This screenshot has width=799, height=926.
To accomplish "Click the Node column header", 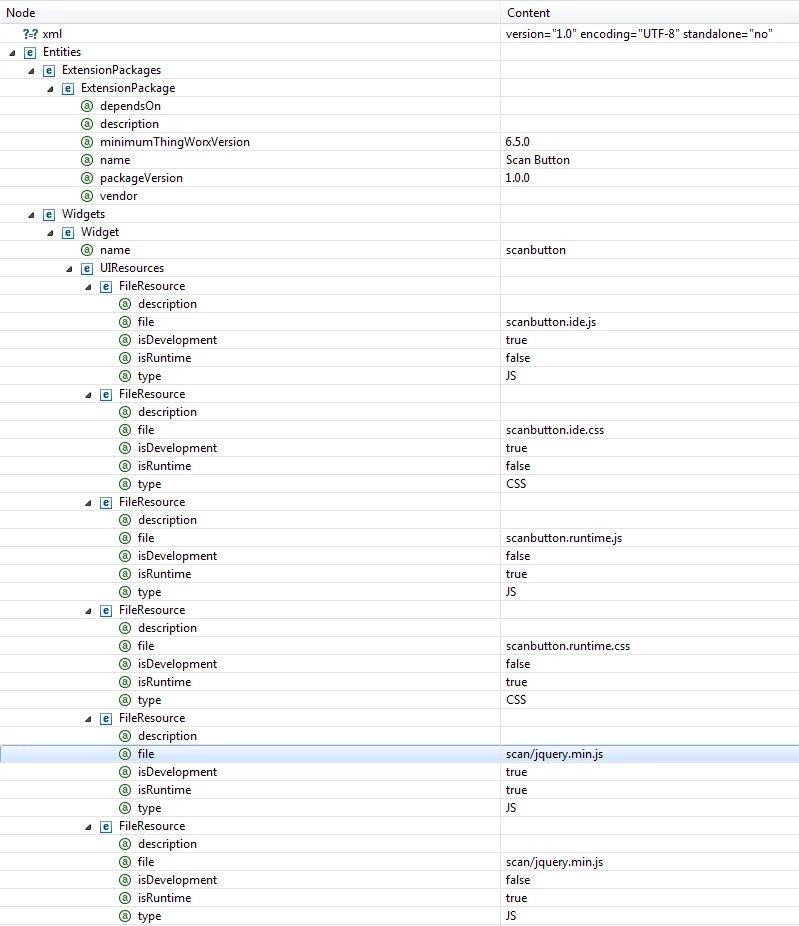I will coord(250,12).
